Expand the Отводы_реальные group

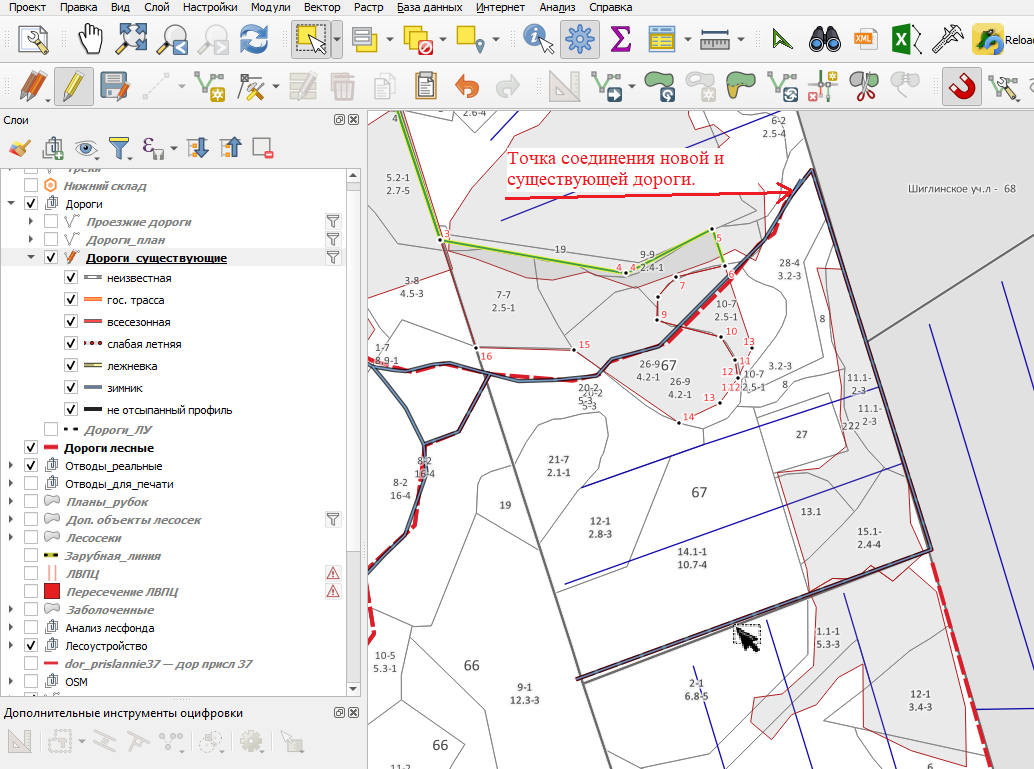click(11, 466)
